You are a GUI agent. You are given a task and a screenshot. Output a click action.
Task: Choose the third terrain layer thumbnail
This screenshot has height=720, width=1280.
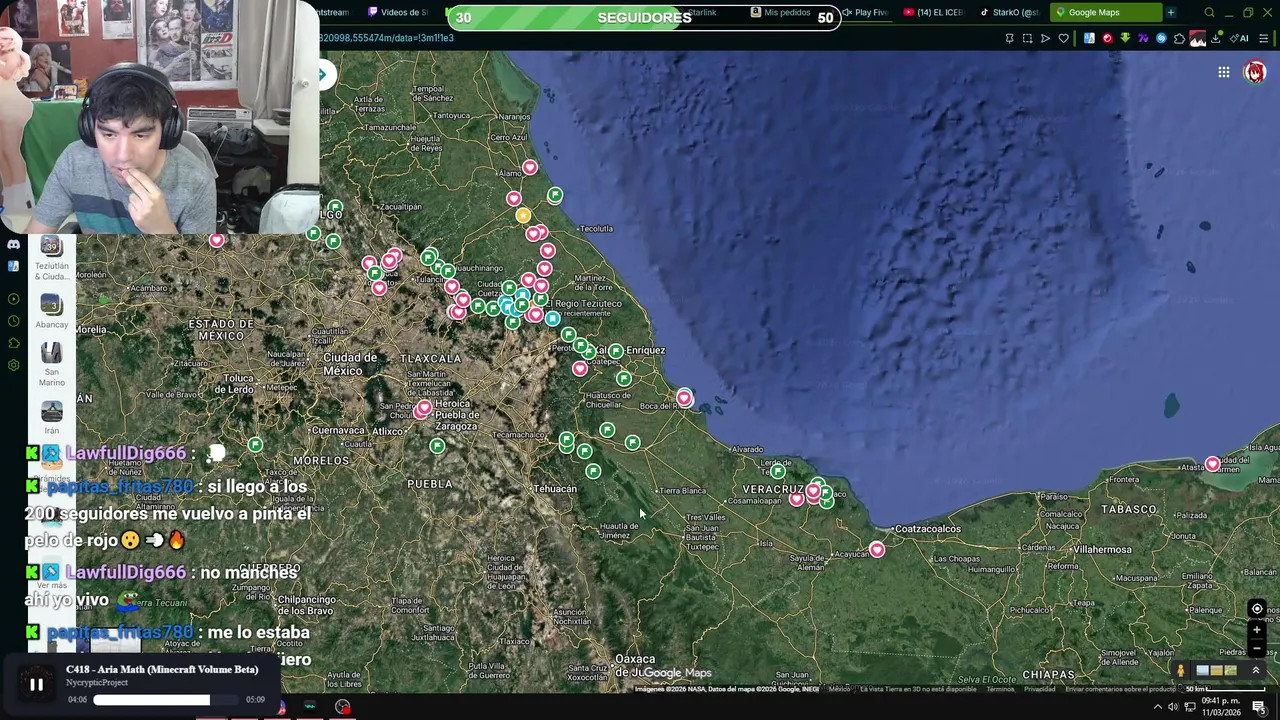(1231, 671)
